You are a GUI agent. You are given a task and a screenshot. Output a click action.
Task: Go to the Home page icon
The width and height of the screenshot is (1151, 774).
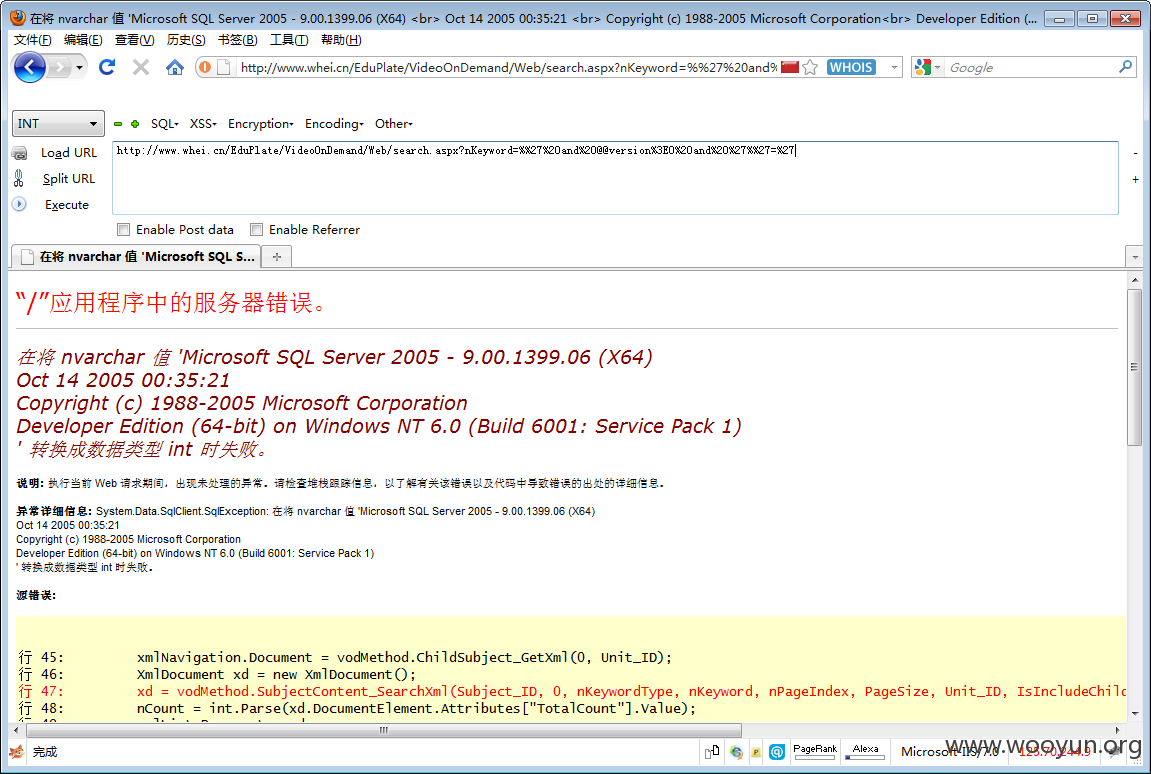[175, 68]
